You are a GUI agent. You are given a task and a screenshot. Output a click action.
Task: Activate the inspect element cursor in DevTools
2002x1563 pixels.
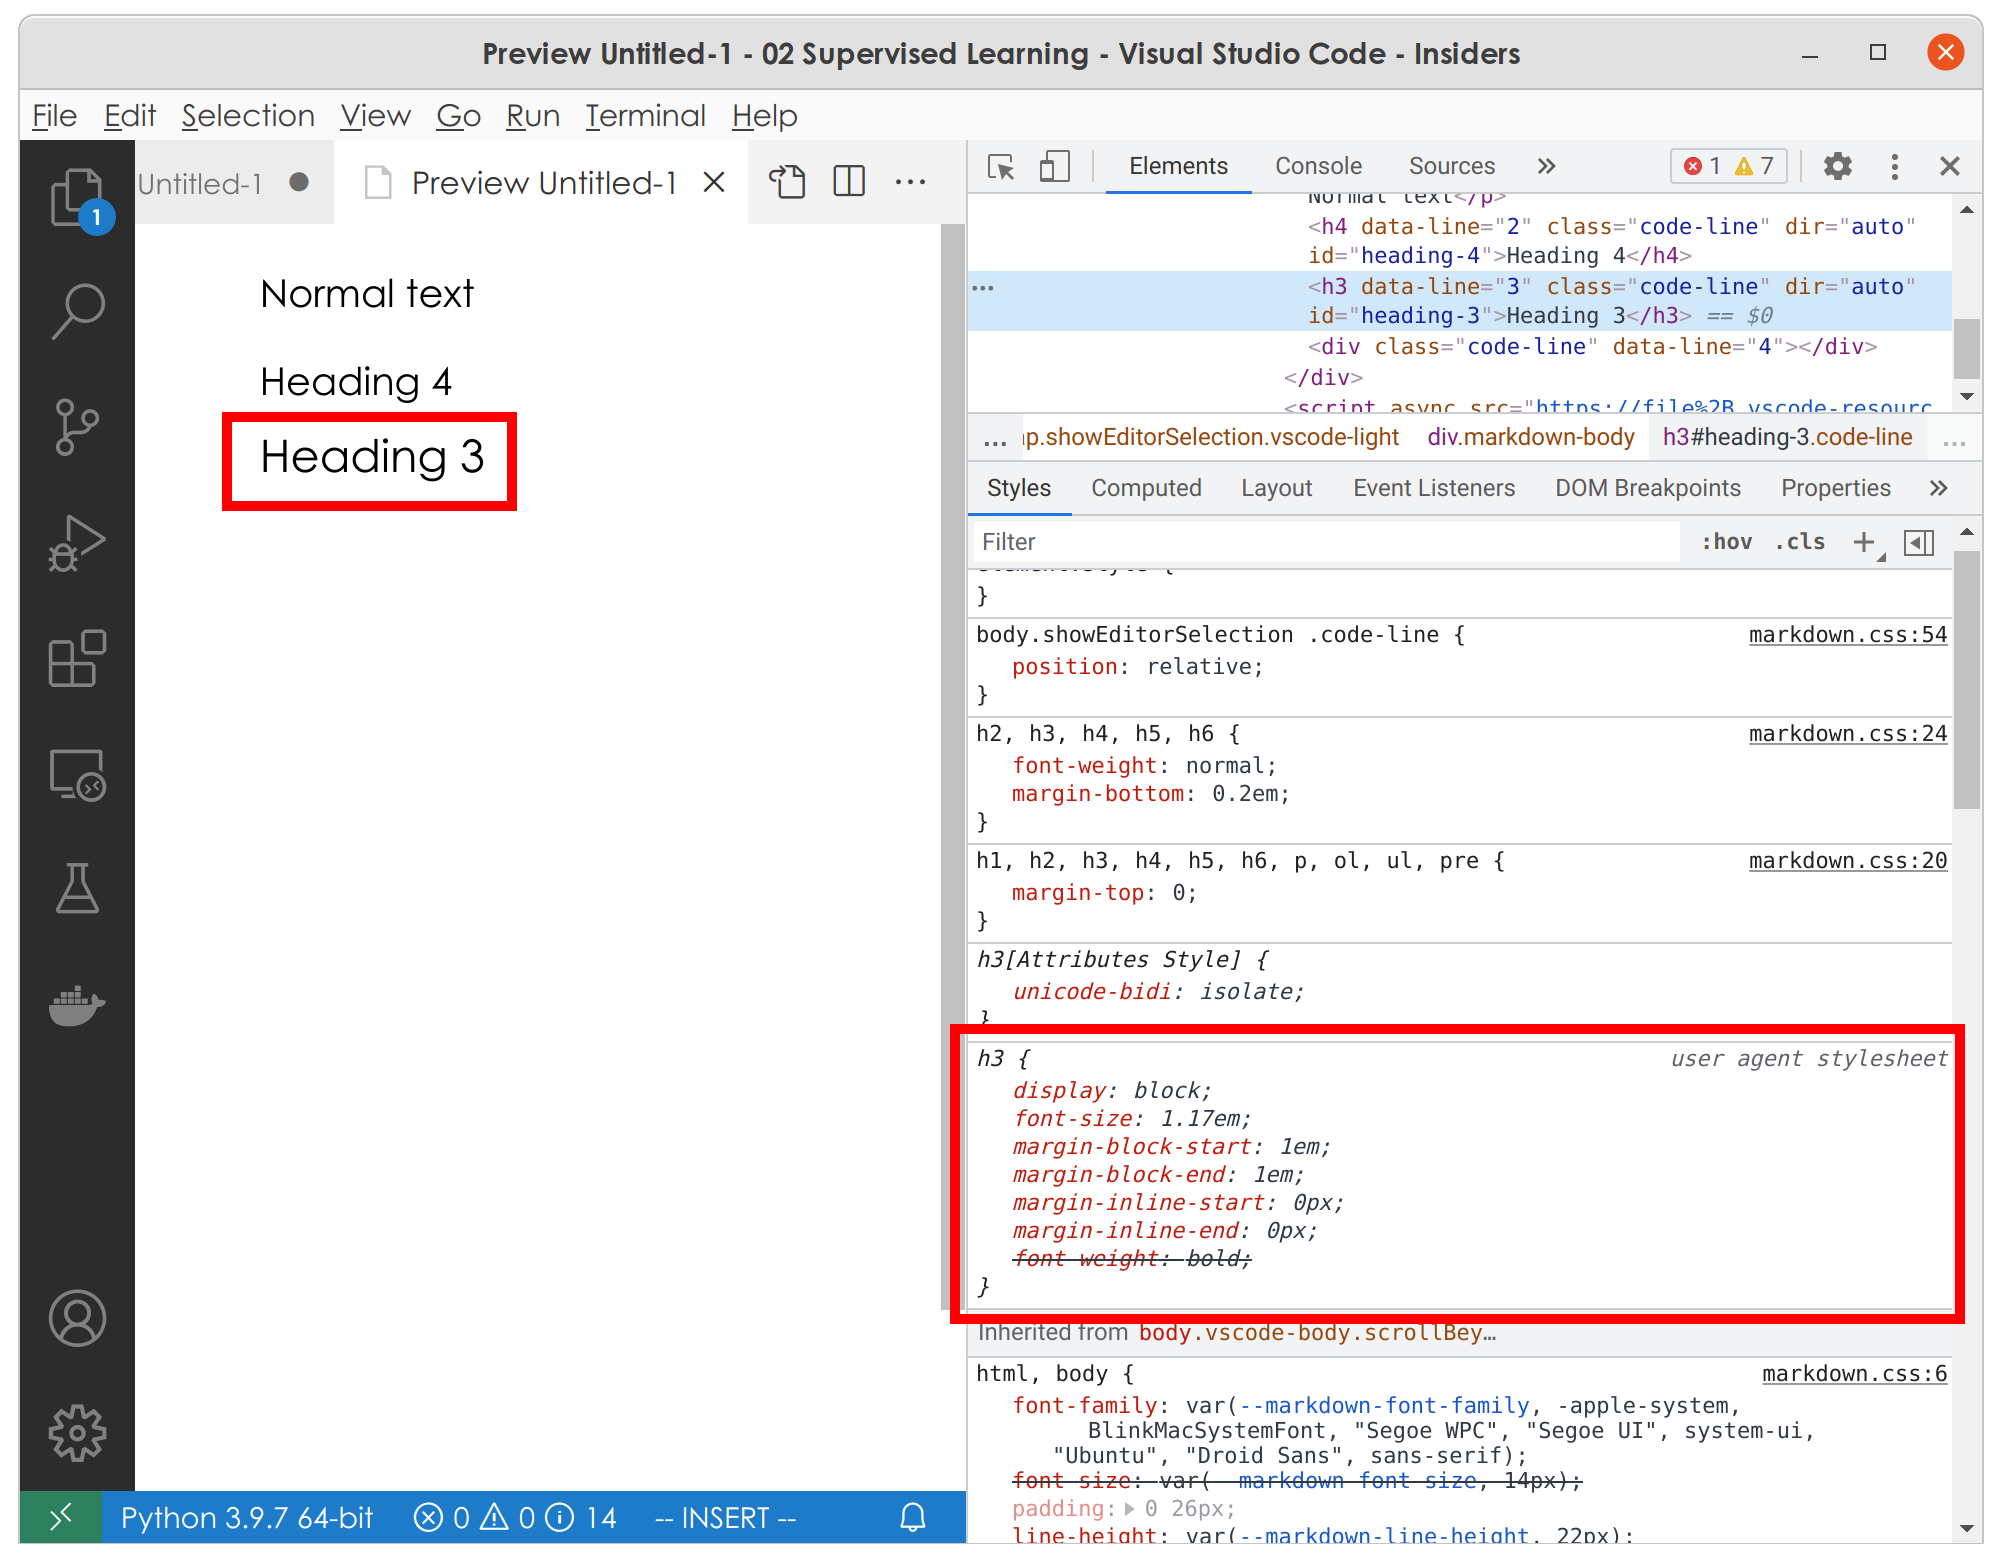coord(999,167)
